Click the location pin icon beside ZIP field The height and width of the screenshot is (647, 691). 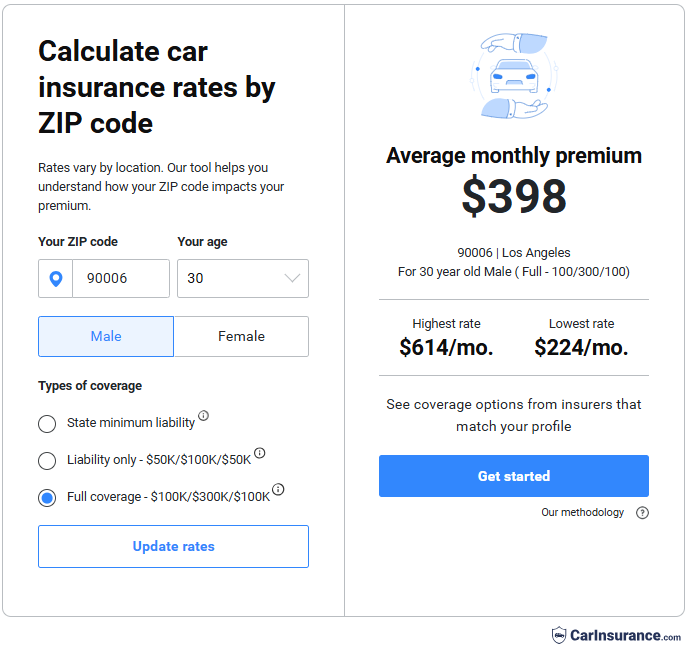[56, 278]
